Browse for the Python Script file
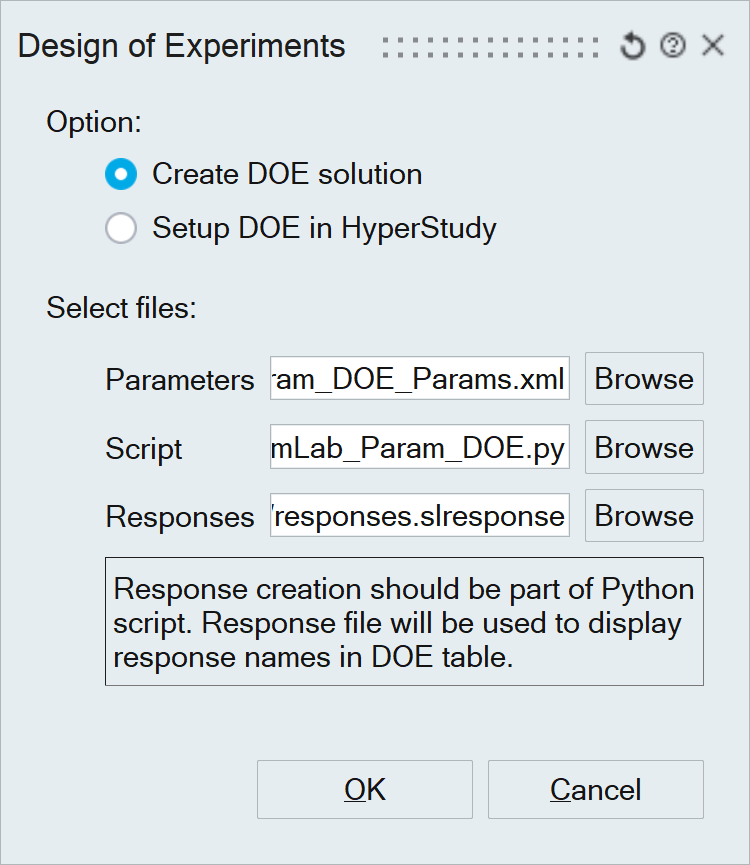 644,448
